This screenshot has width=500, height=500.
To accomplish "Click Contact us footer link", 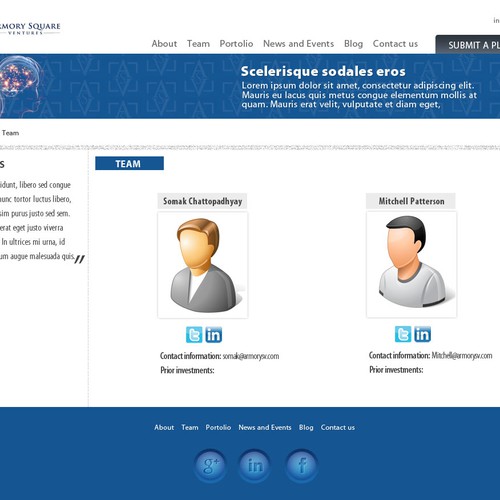I will (x=338, y=427).
